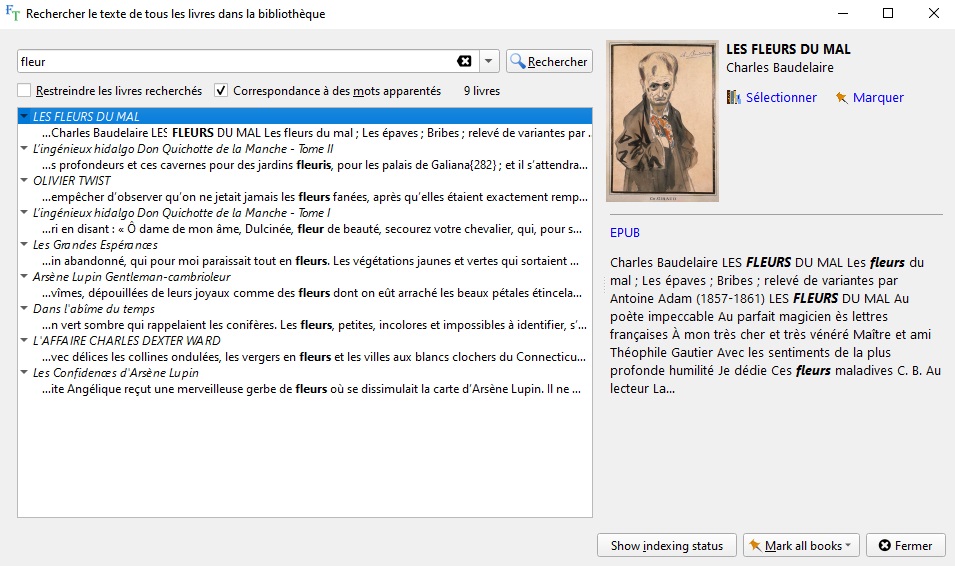Click the Charles Baudelaire author name
The width and height of the screenshot is (955, 566).
coord(780,68)
